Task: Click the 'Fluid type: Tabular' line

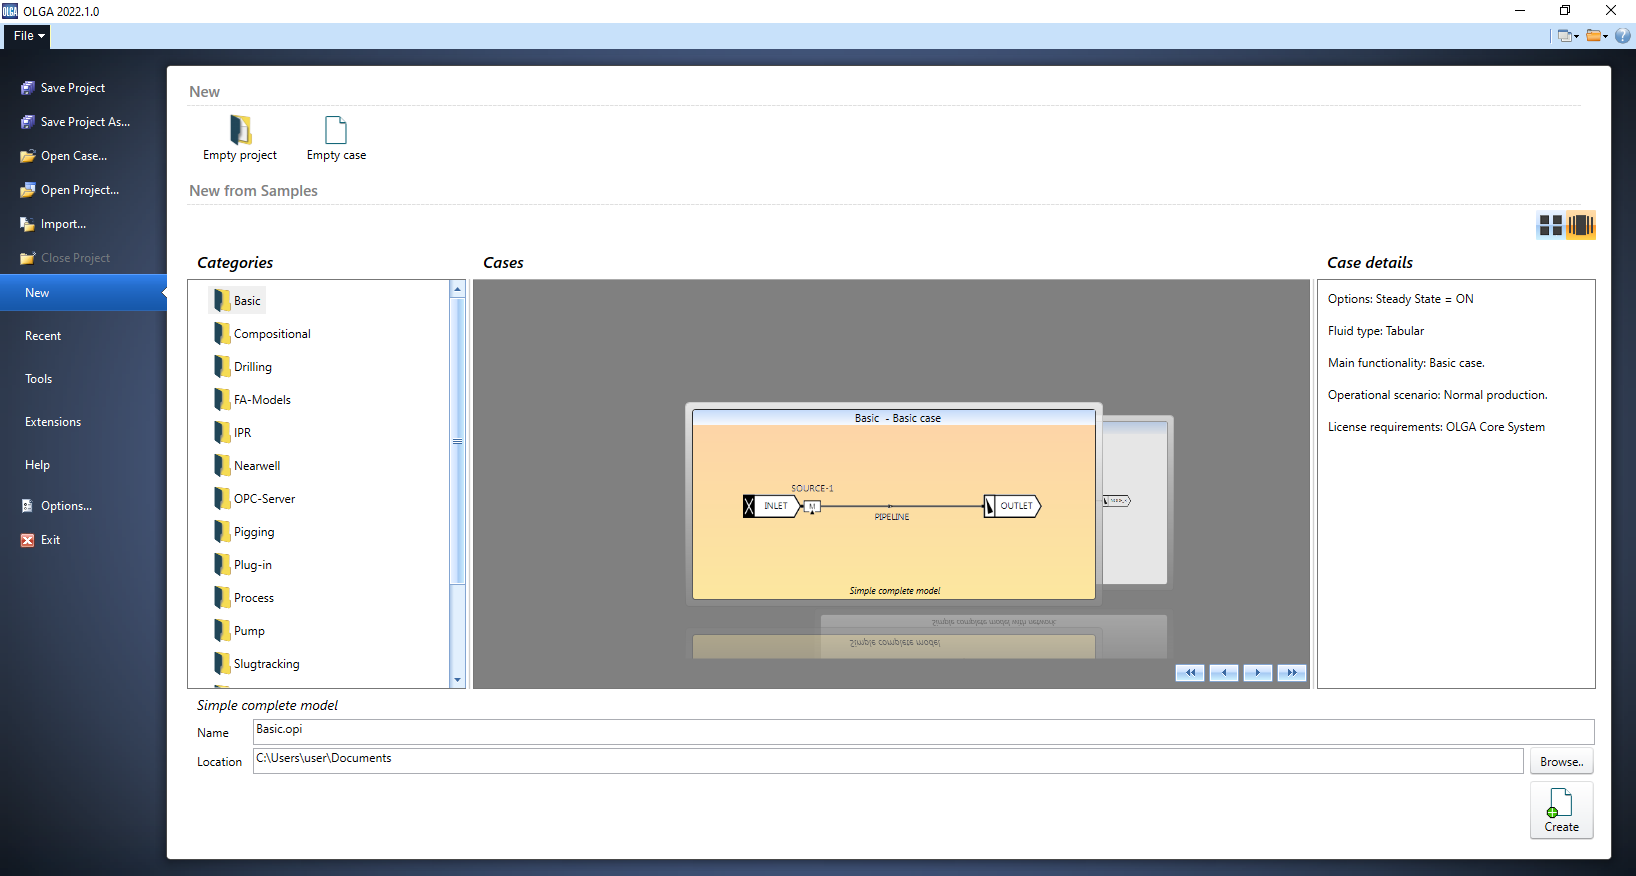Action: [1376, 331]
